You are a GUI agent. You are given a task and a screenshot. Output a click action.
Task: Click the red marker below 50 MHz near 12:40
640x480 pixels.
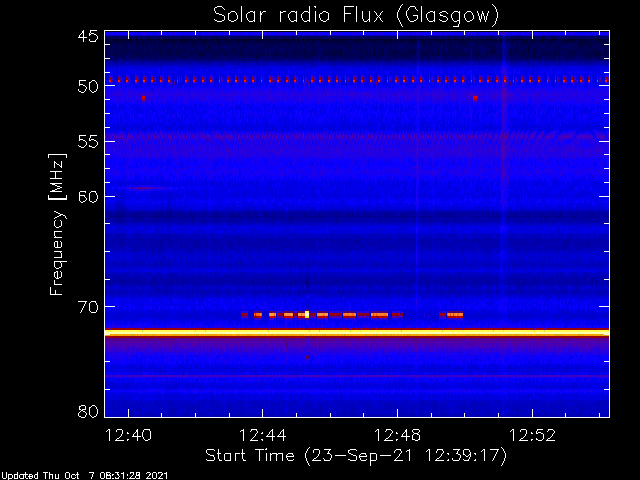[143, 98]
